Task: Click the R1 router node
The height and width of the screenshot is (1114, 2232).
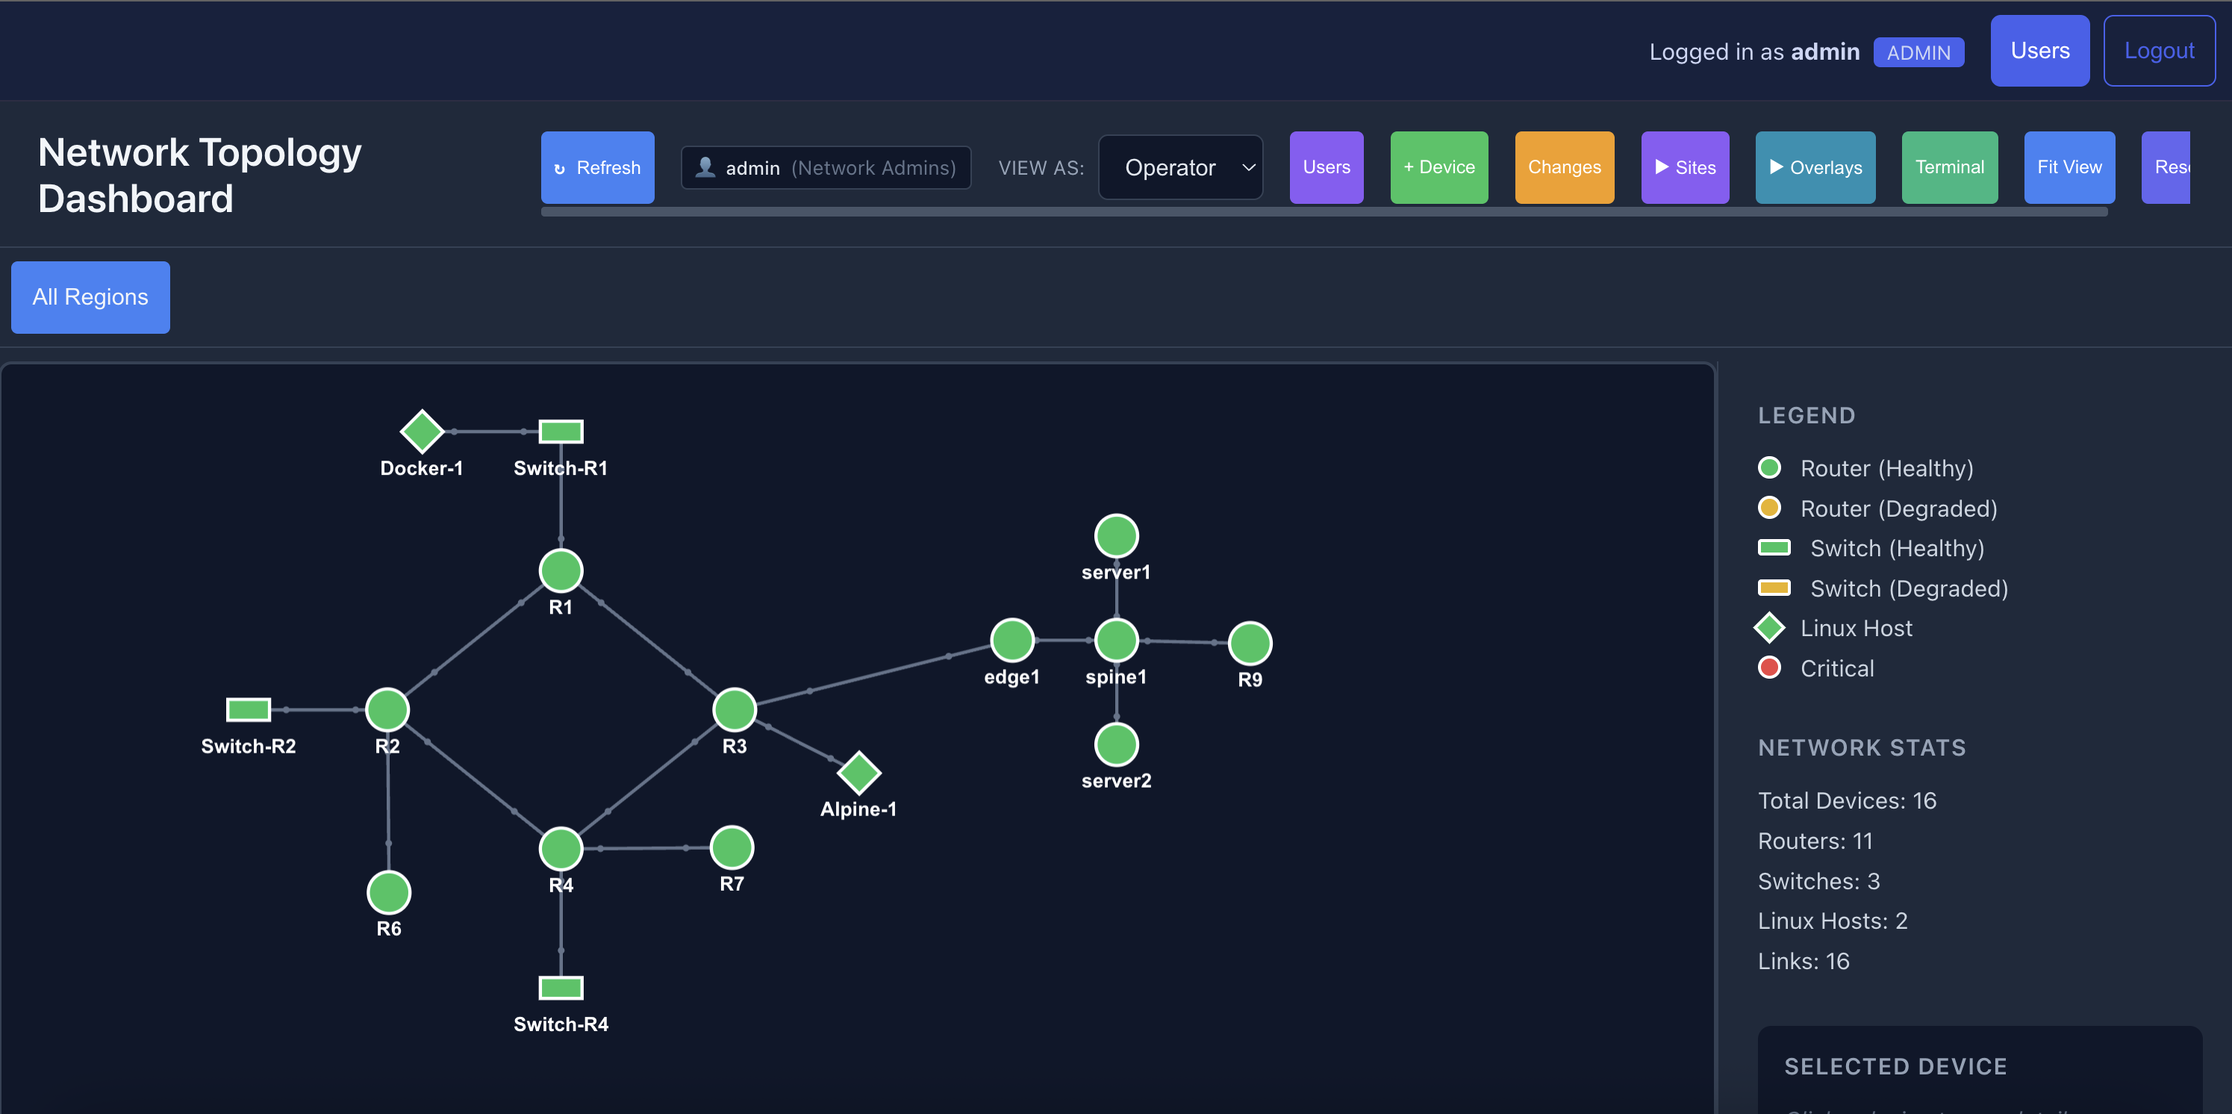Action: tap(561, 571)
